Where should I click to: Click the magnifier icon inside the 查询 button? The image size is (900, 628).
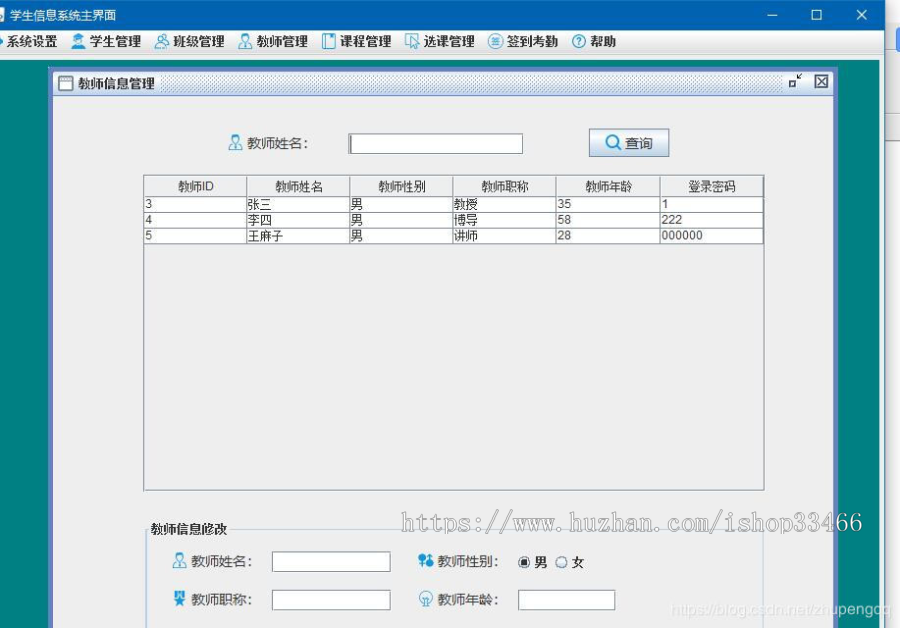click(612, 143)
